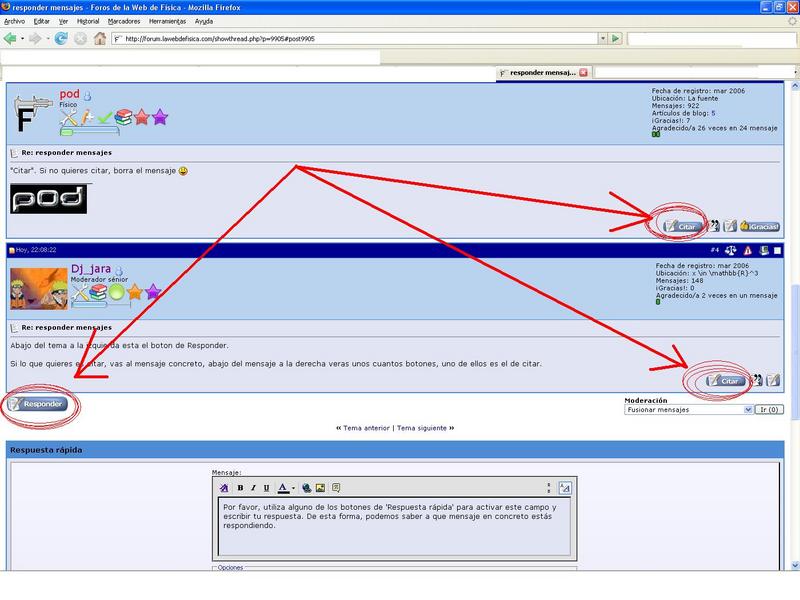Click the Tema anterior link
The image size is (800, 600).
pyautogui.click(x=366, y=428)
